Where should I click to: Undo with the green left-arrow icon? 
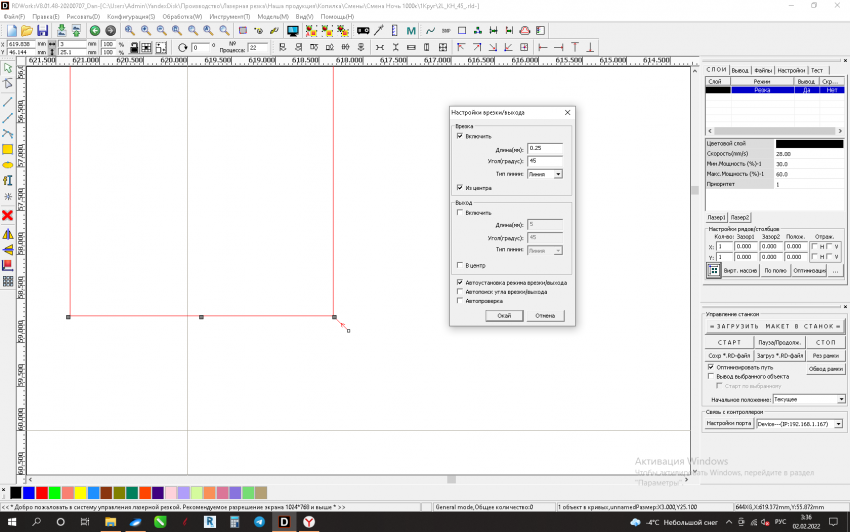(x=95, y=31)
